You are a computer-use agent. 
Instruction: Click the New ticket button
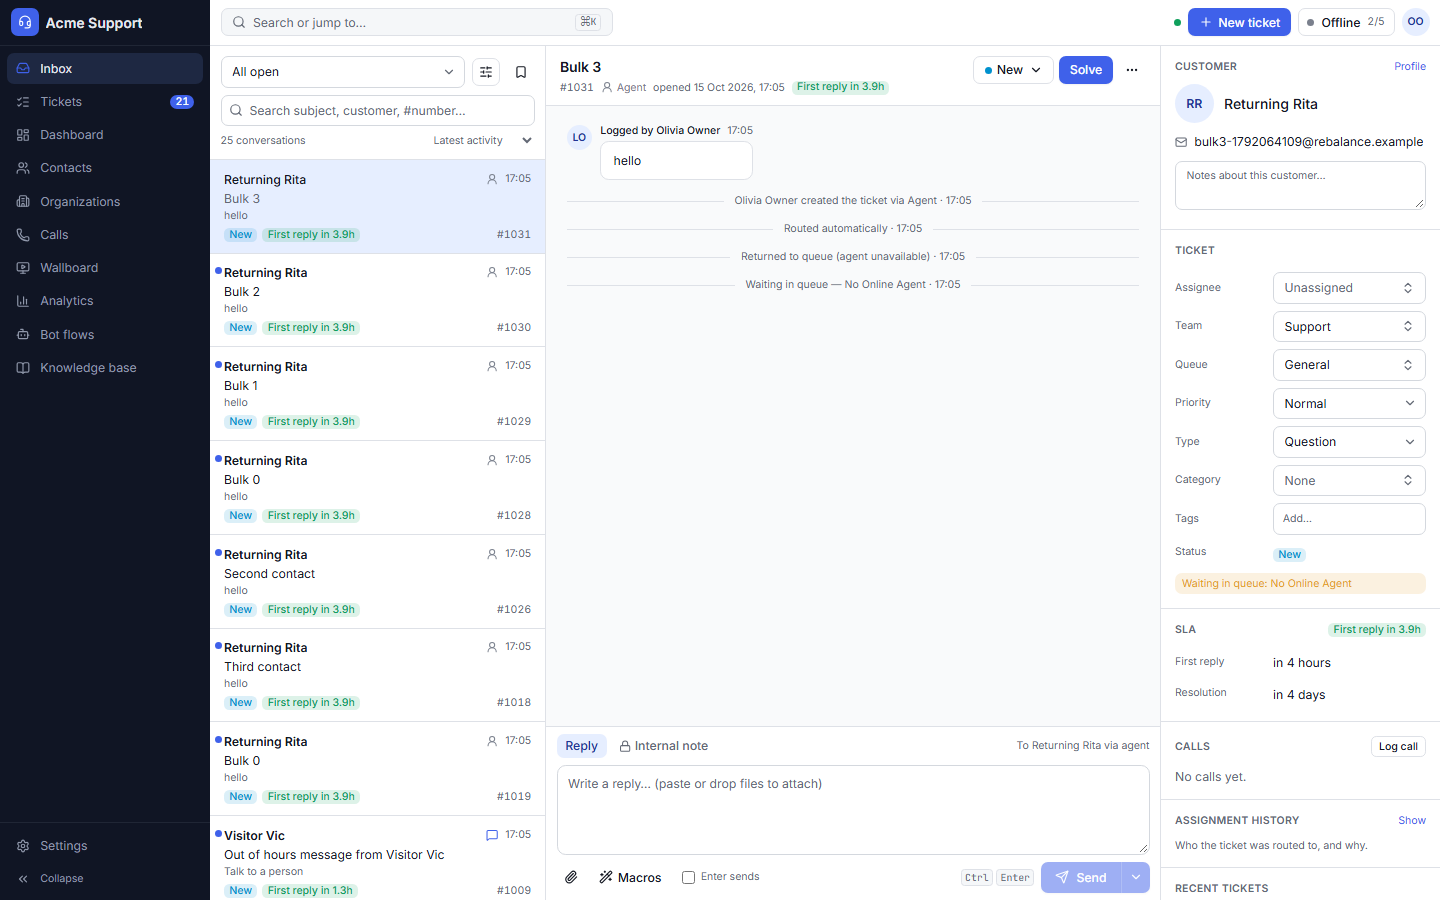pos(1239,22)
